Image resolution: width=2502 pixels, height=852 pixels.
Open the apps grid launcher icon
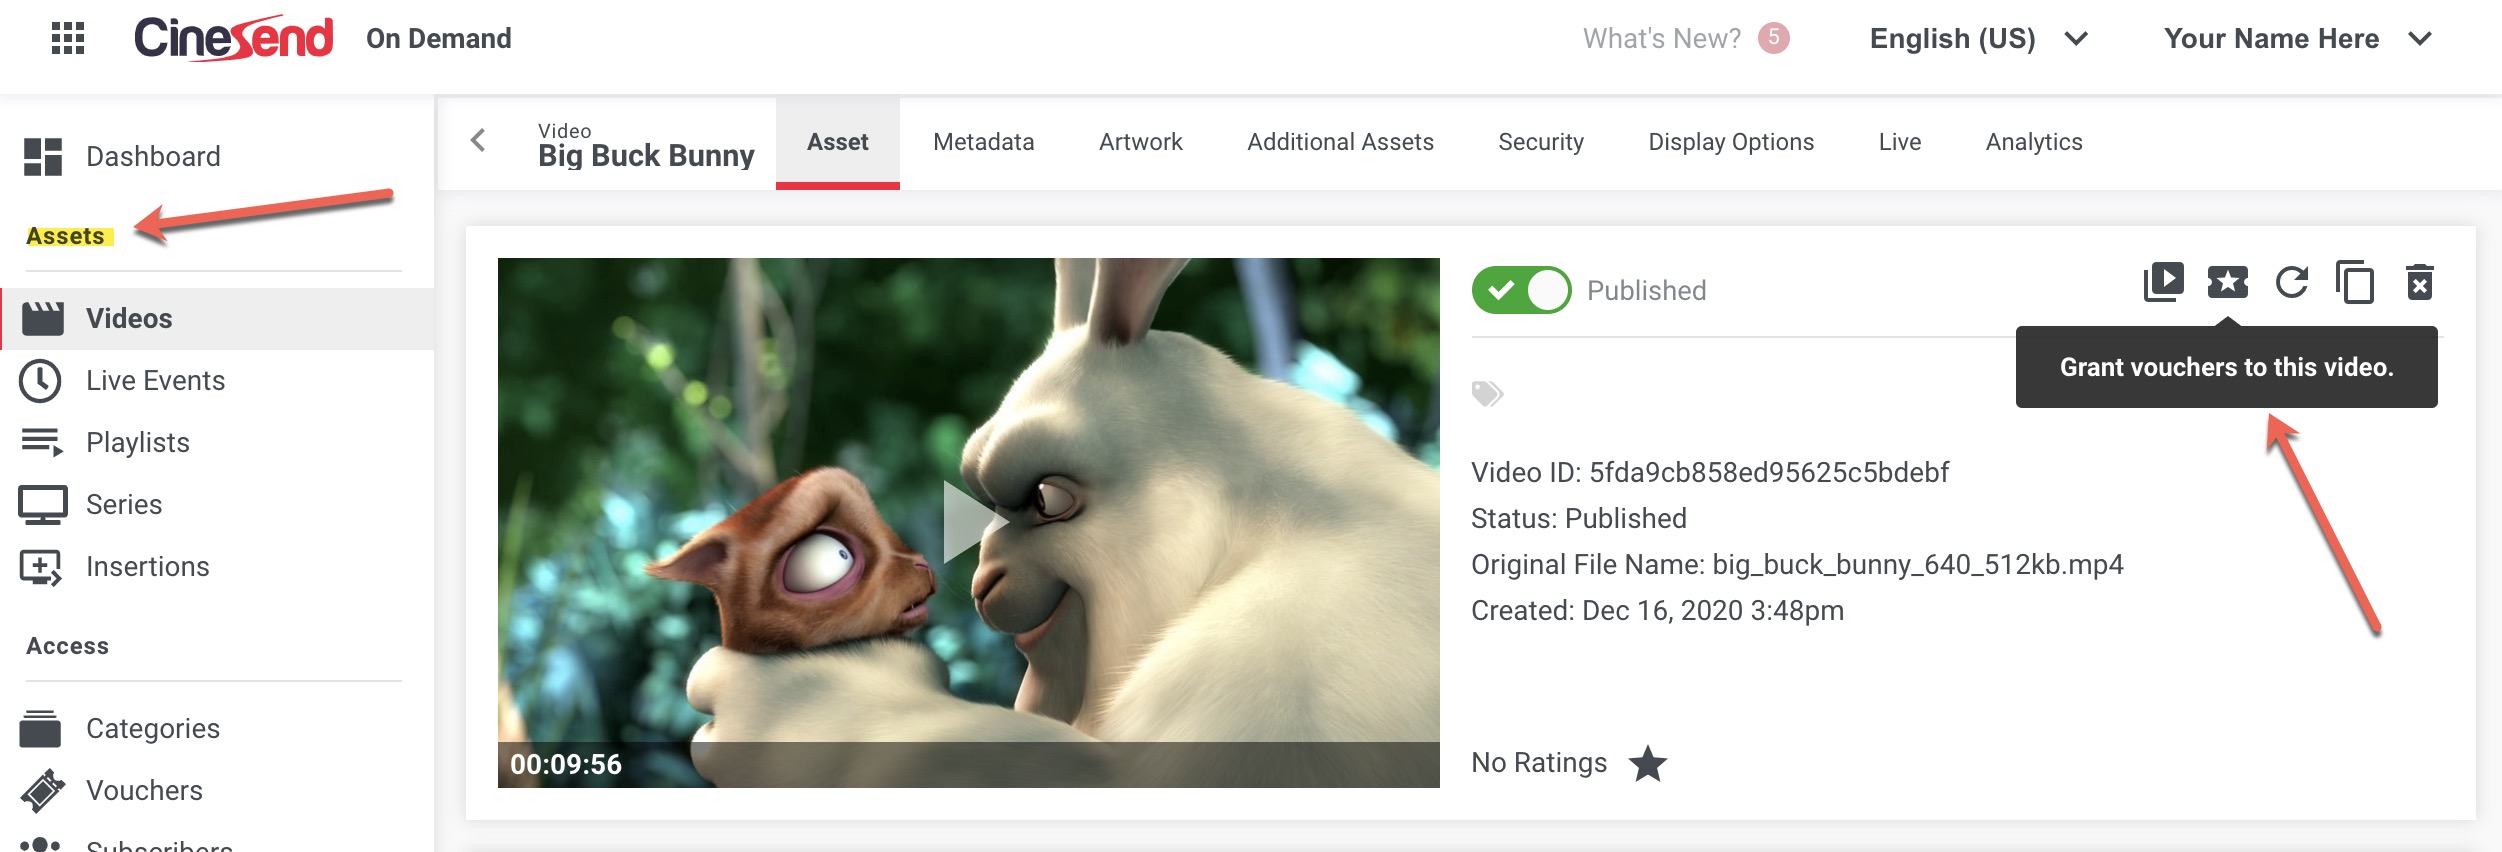click(x=68, y=38)
